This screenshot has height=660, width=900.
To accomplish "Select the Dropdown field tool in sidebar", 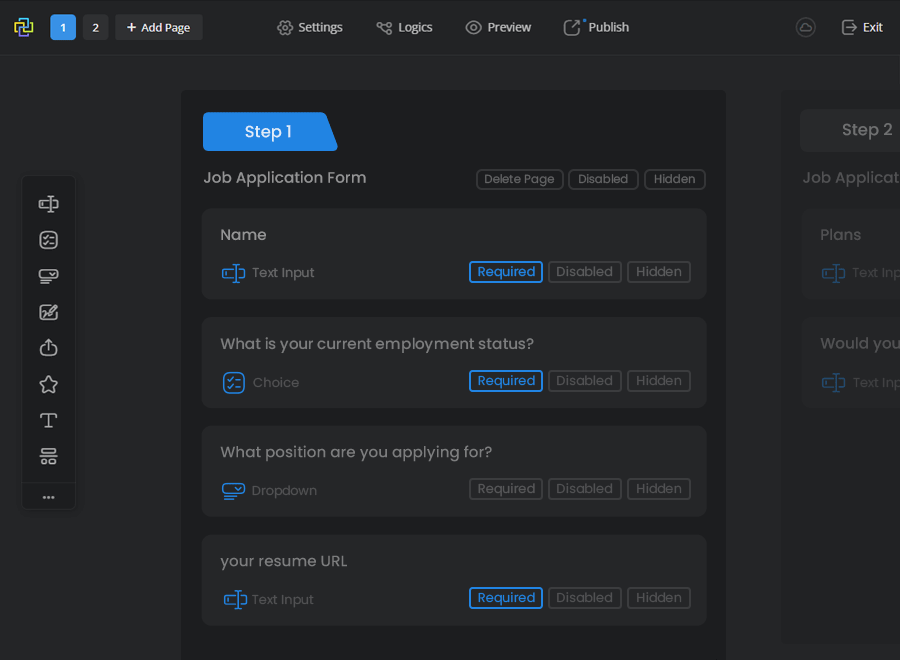I will (48, 276).
